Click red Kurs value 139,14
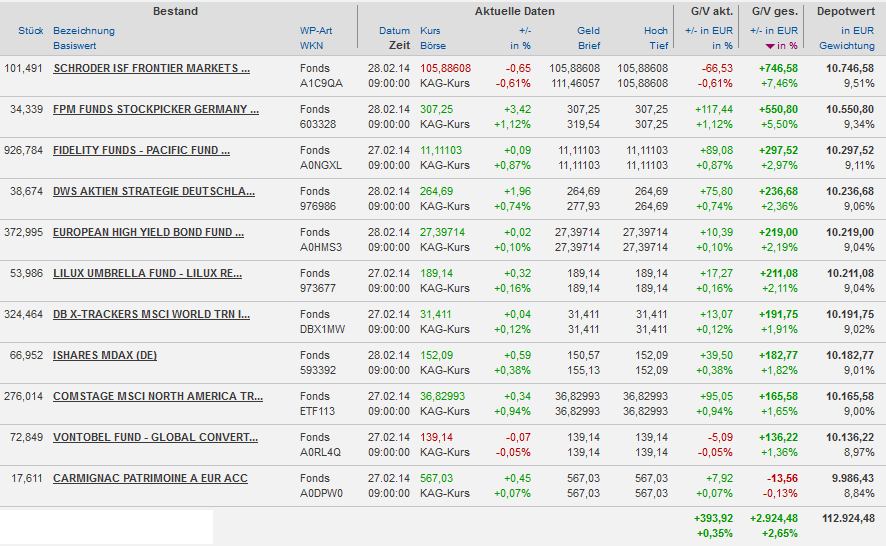The width and height of the screenshot is (886, 546). point(436,437)
